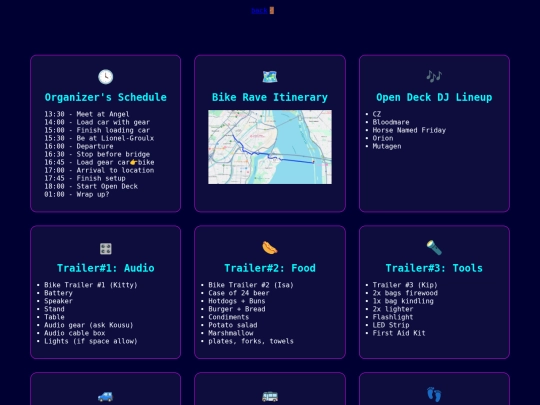Click 'Horse Named Friday' in the lineup
The height and width of the screenshot is (405, 540).
409,130
